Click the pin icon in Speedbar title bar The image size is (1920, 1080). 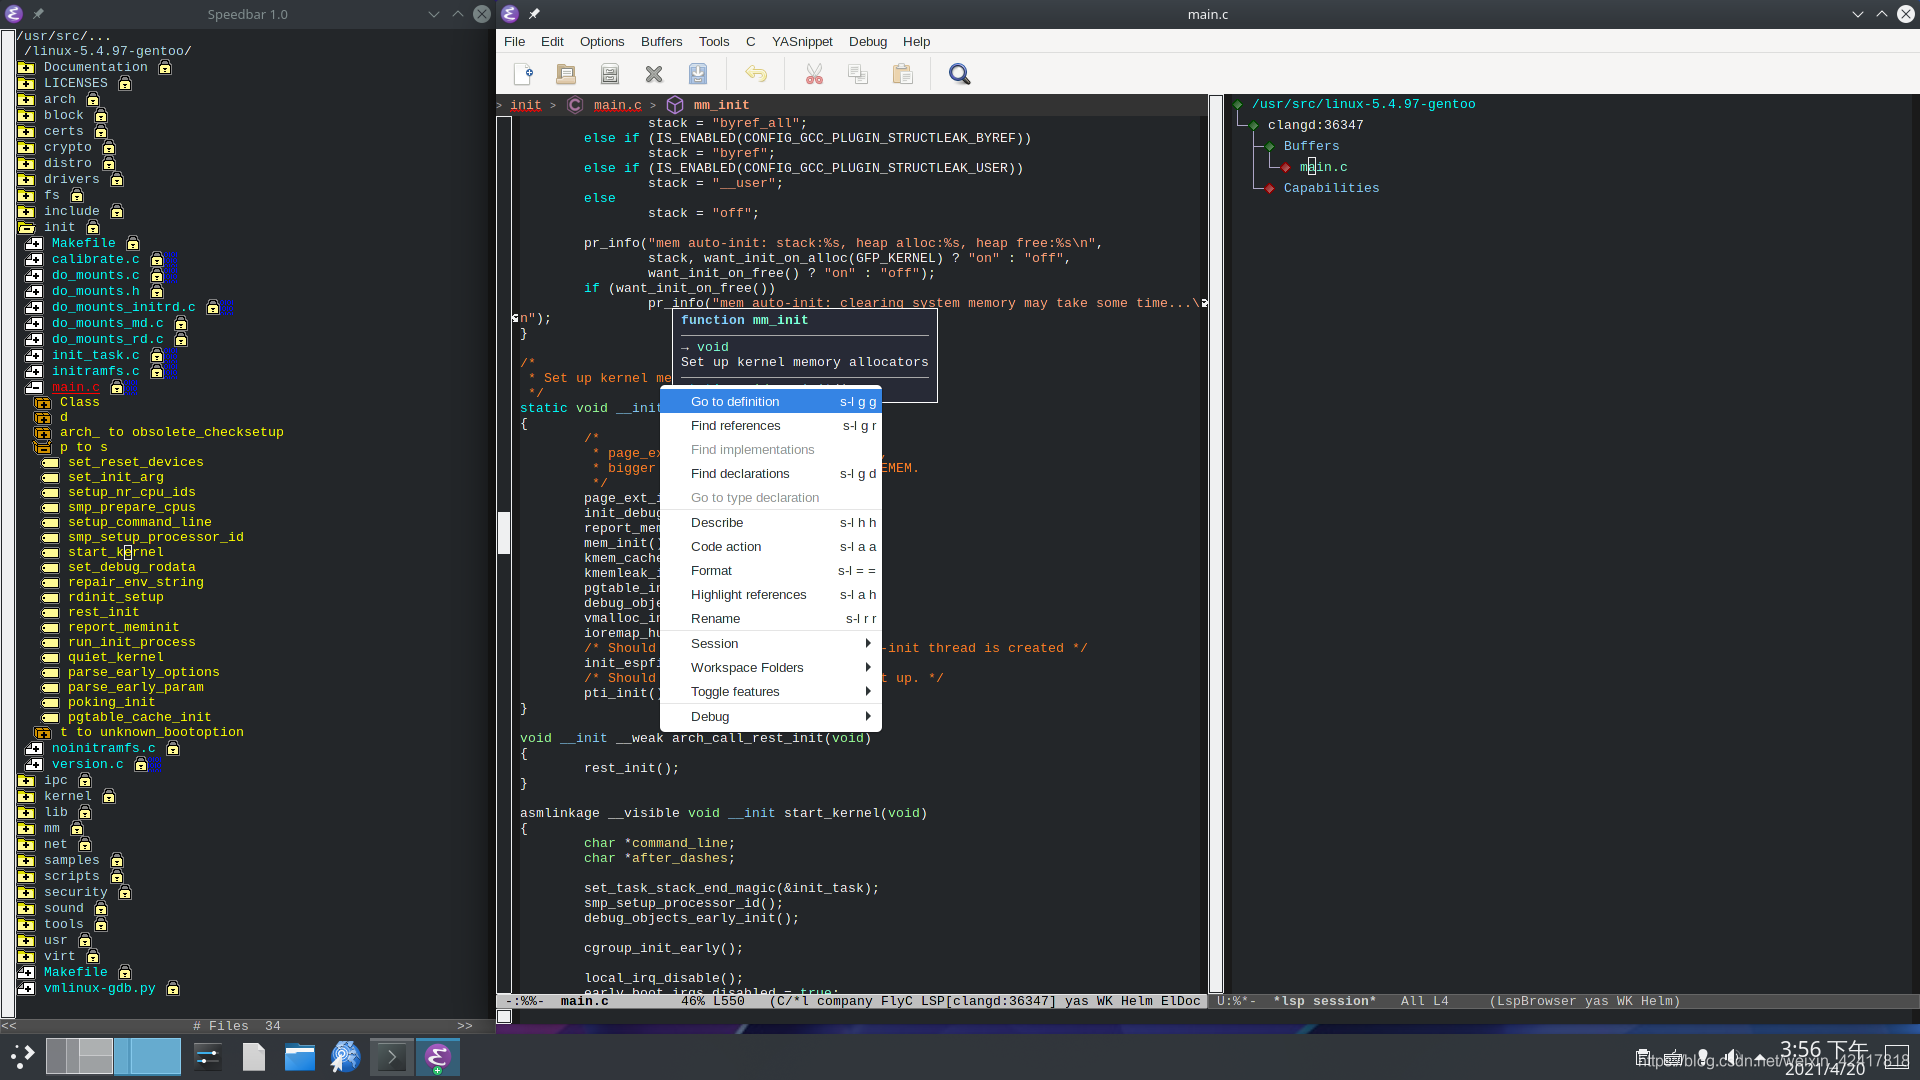(x=38, y=14)
